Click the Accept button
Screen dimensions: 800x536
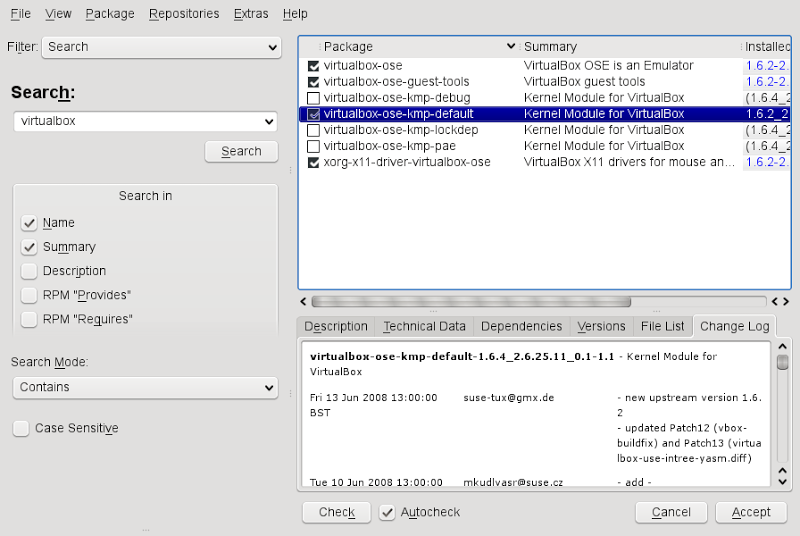click(750, 512)
